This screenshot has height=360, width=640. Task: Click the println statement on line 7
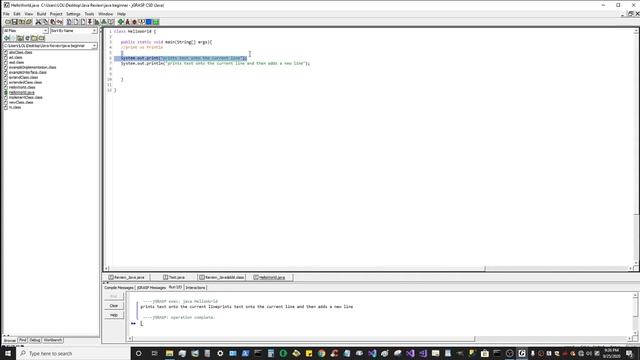click(x=216, y=63)
